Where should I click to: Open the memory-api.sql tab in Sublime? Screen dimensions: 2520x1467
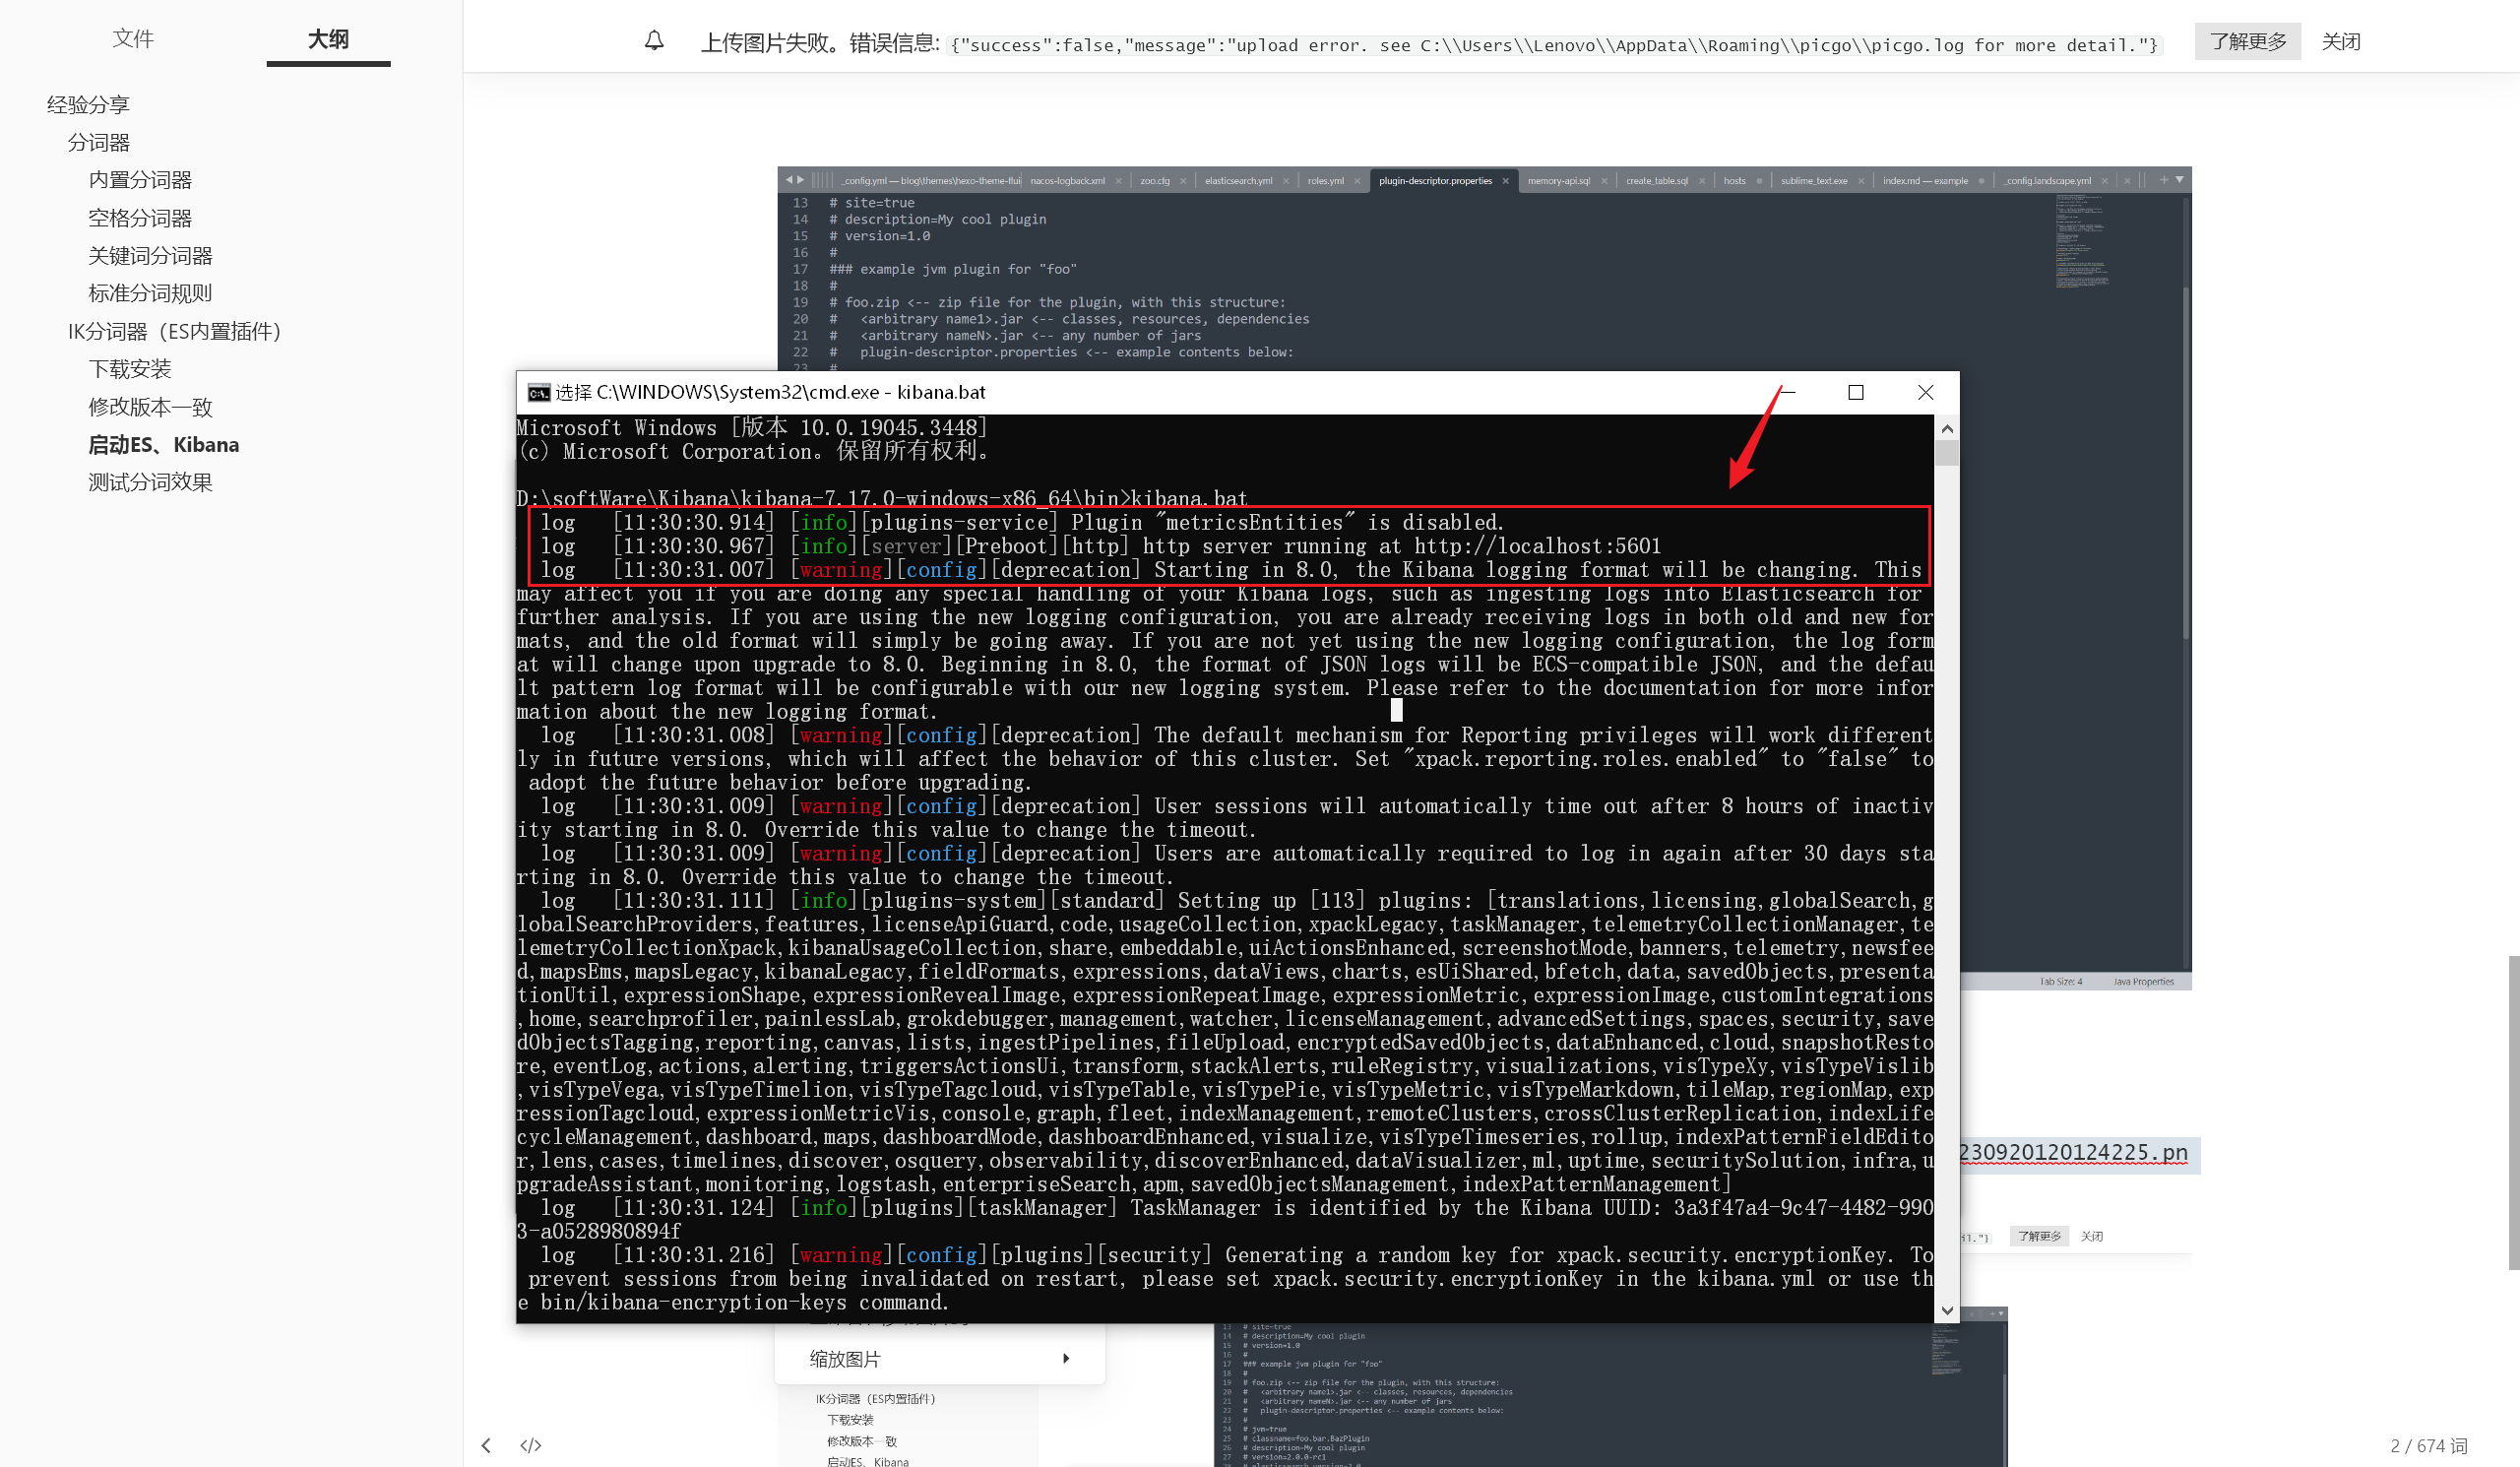click(x=1558, y=181)
